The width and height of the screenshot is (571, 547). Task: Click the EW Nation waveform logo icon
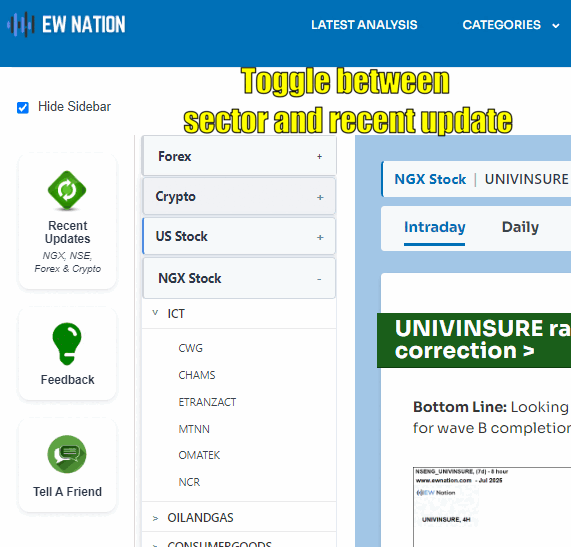pyautogui.click(x=21, y=25)
